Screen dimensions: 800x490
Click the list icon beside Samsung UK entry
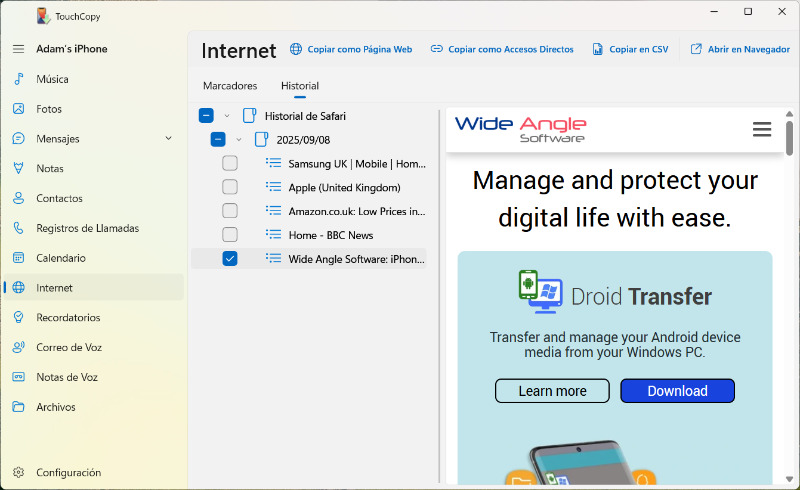273,163
